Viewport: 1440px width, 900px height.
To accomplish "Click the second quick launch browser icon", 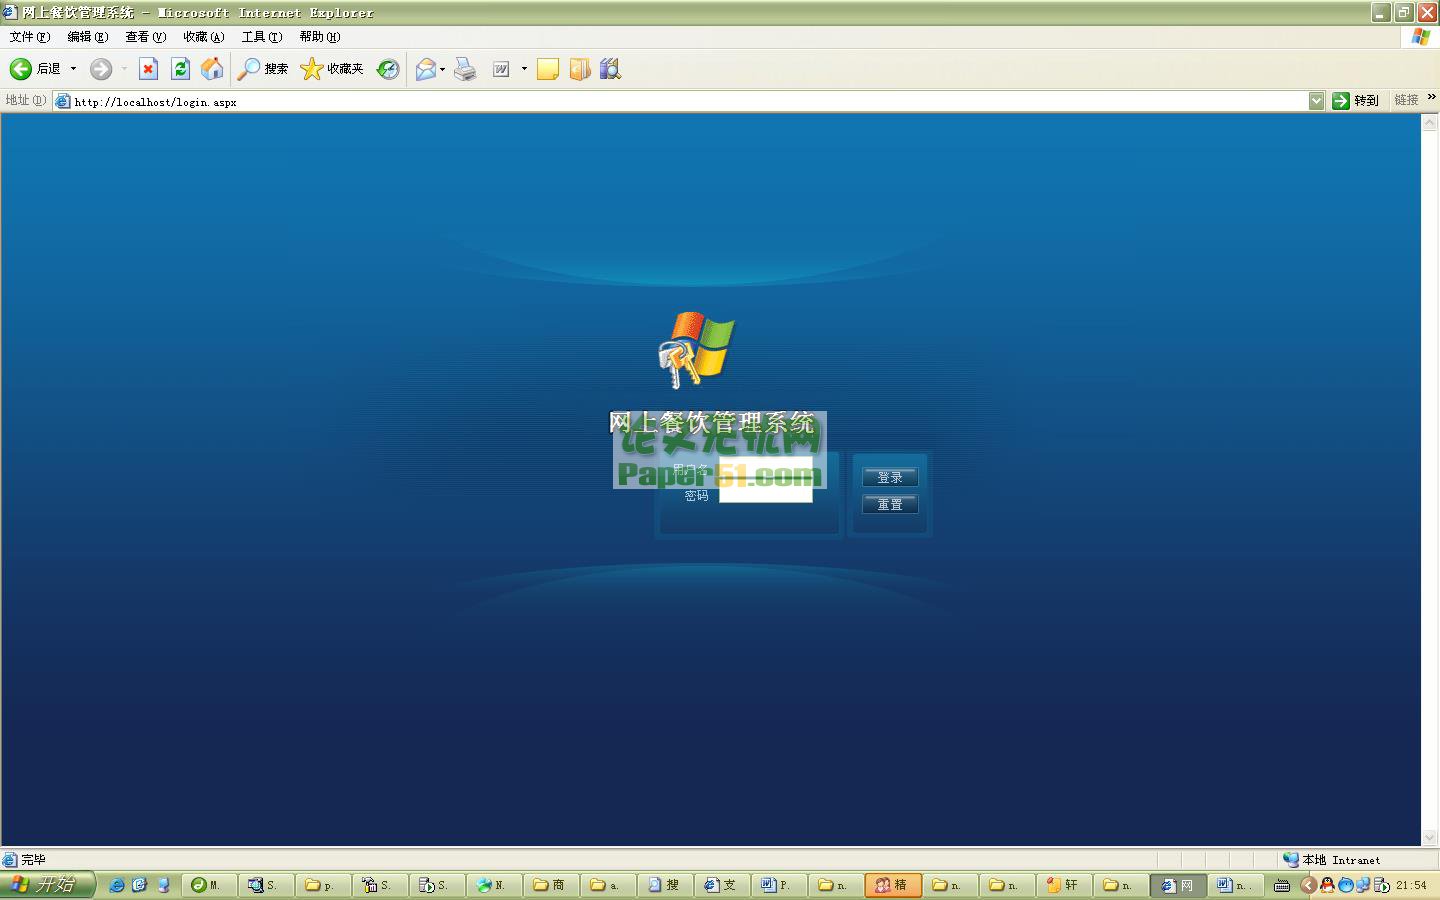I will [139, 885].
